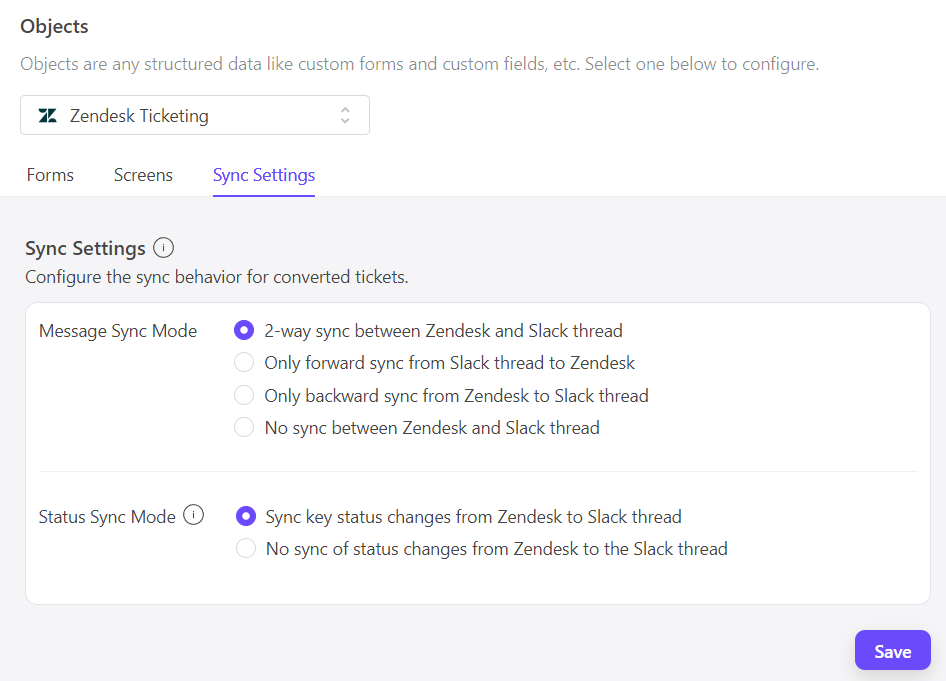Open the Screens tab
Viewport: 946px width, 681px height.
point(143,175)
